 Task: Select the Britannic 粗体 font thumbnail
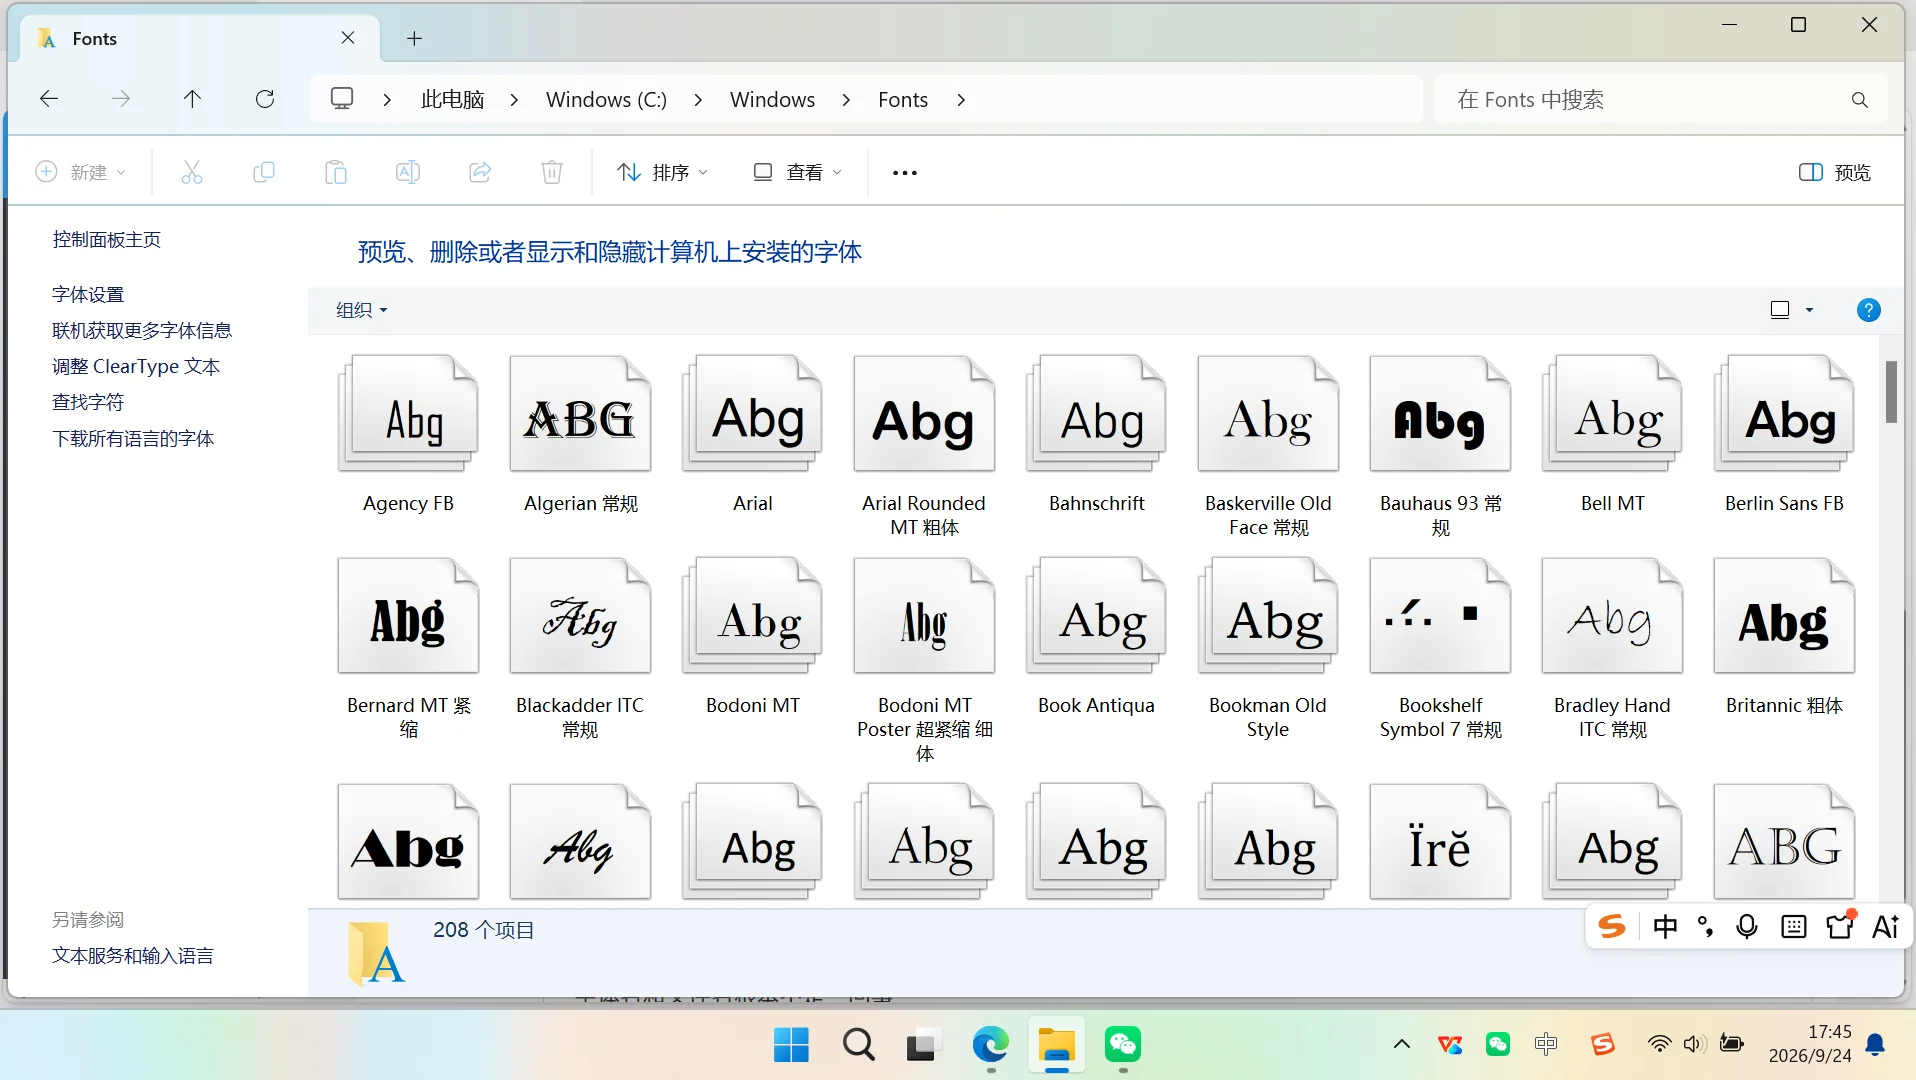click(1784, 616)
